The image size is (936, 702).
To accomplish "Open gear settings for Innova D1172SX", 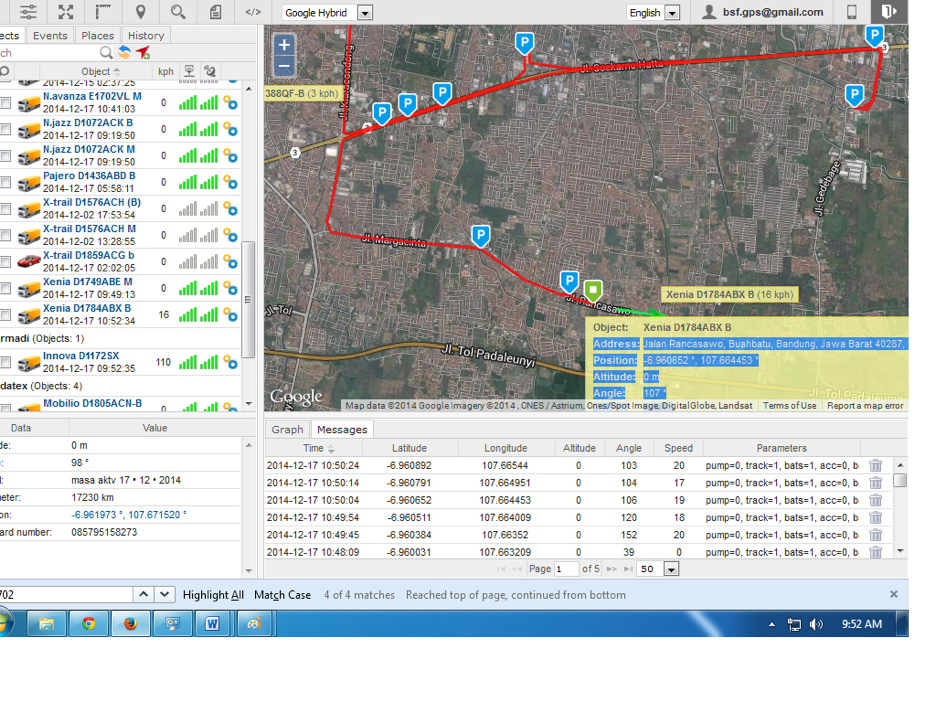I will point(230,362).
